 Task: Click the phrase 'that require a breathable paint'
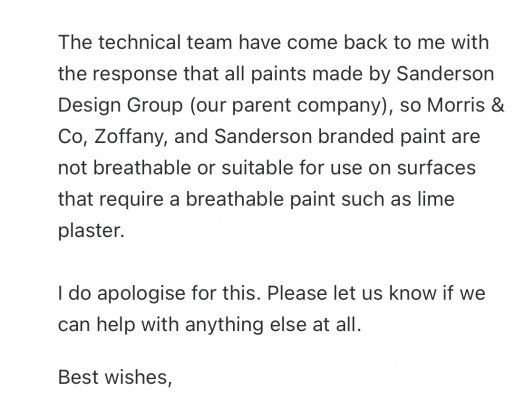tap(197, 200)
